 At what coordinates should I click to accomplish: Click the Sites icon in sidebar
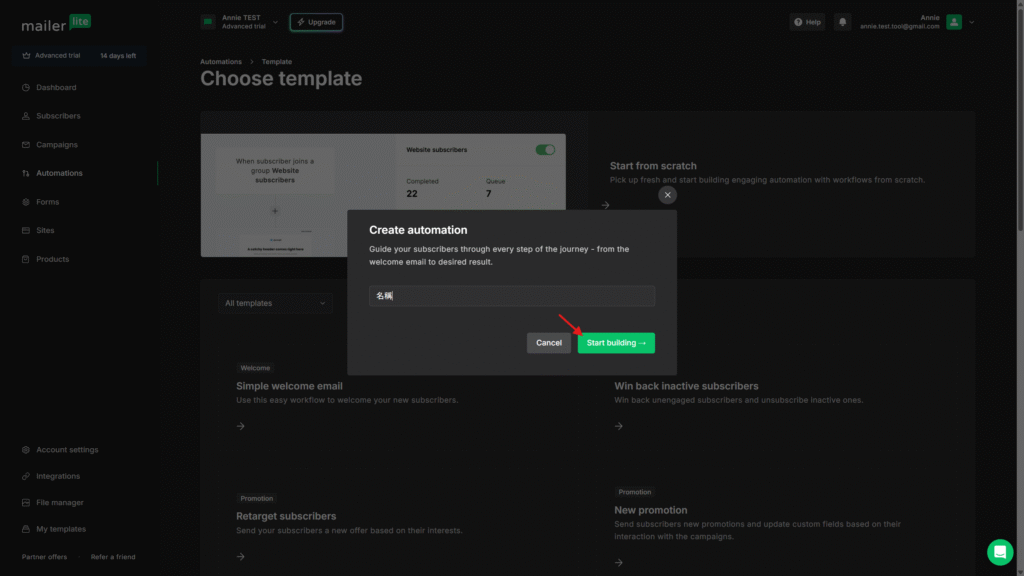tap(26, 231)
